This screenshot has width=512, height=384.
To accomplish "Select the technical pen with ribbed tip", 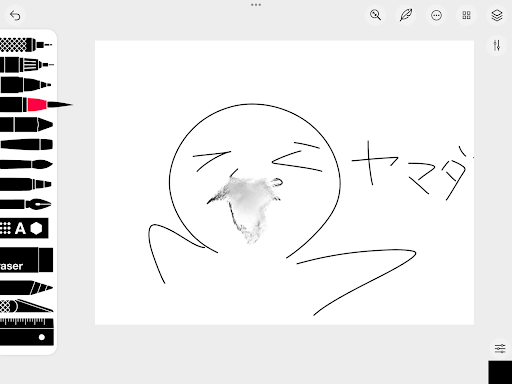I will tap(27, 65).
